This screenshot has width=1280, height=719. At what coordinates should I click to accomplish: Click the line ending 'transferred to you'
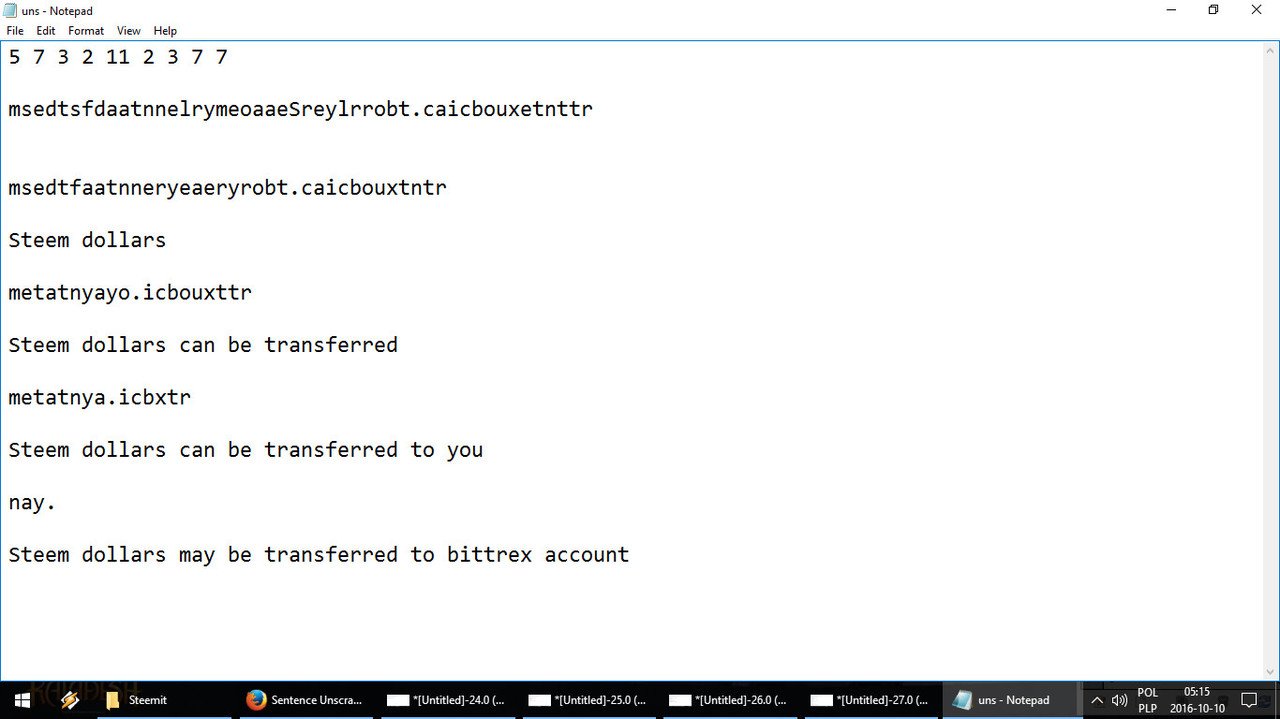click(246, 450)
